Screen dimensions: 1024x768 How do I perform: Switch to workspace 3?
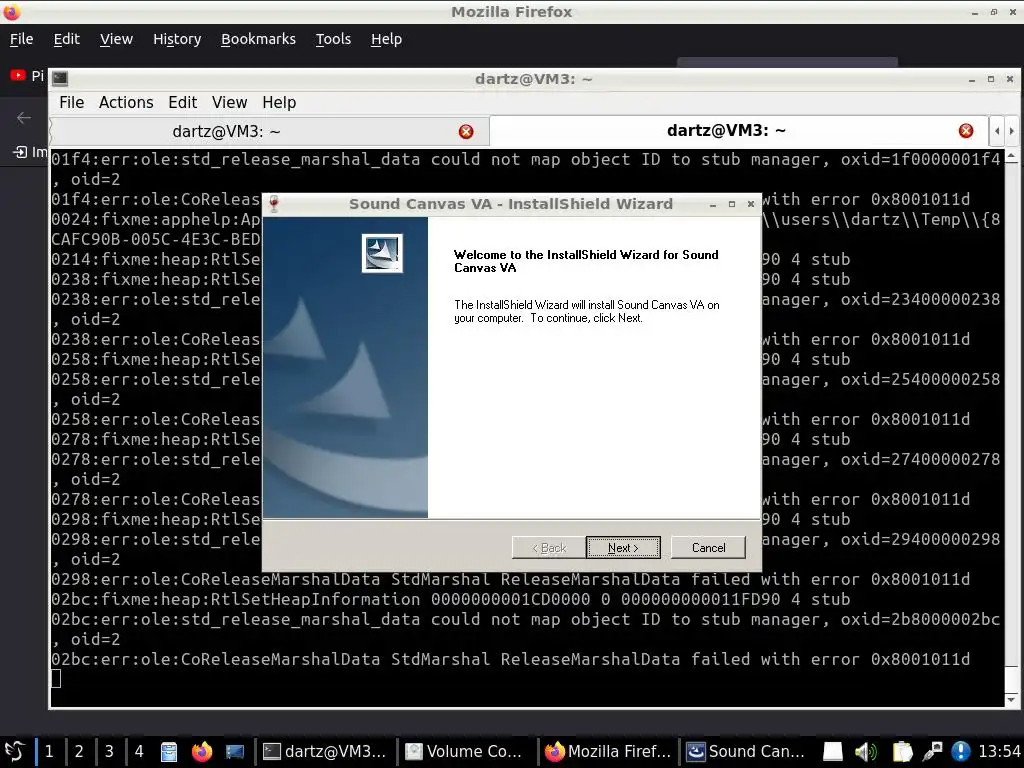point(109,752)
